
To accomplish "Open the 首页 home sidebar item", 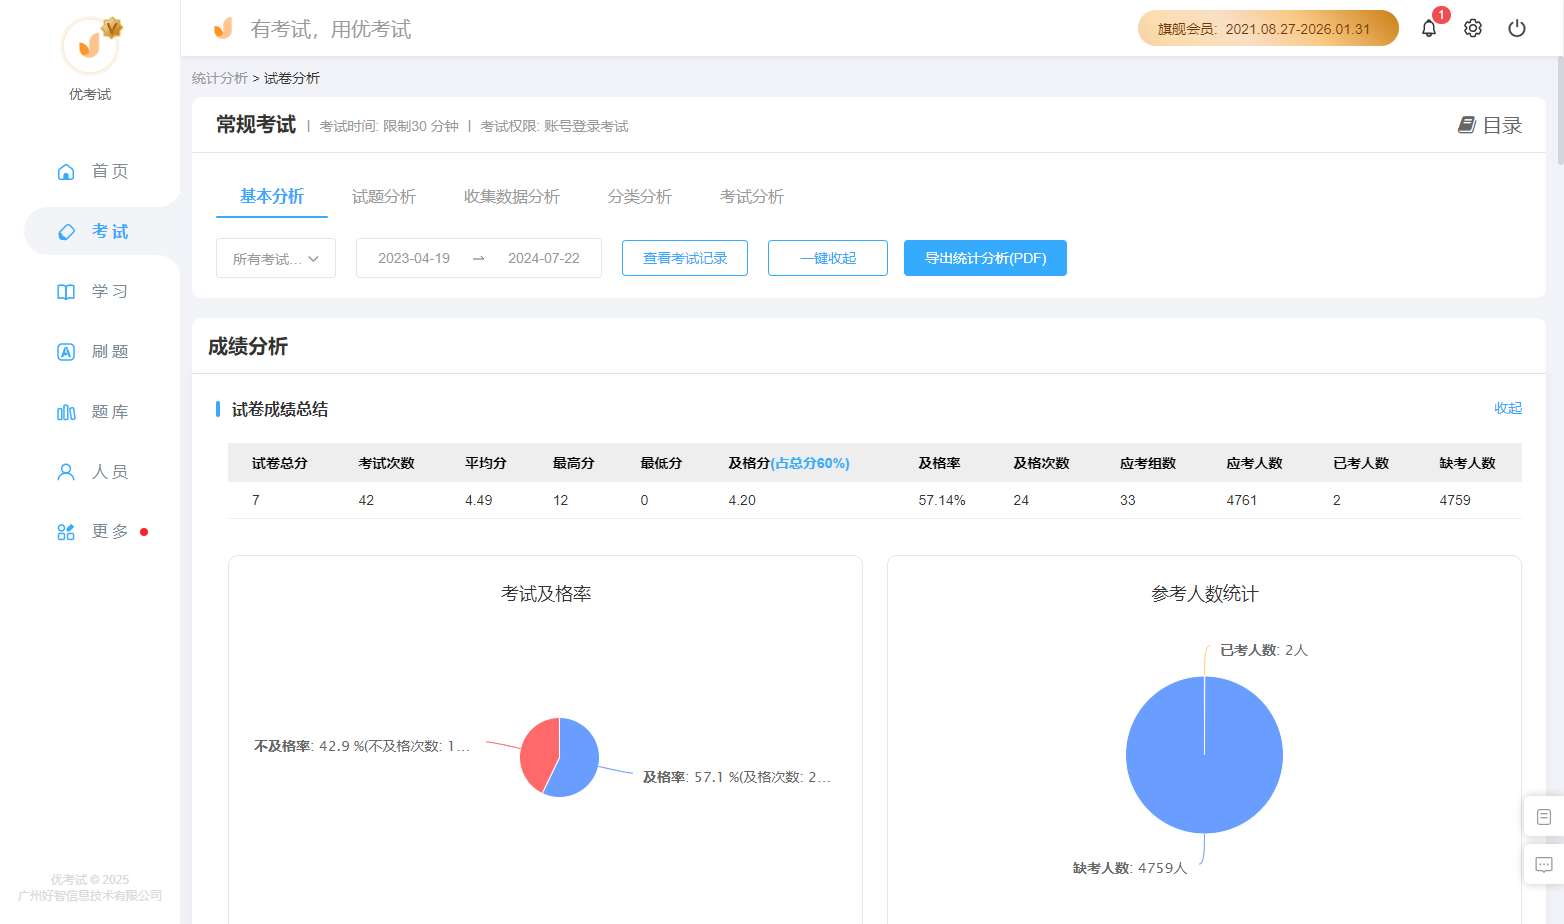I will click(x=92, y=171).
